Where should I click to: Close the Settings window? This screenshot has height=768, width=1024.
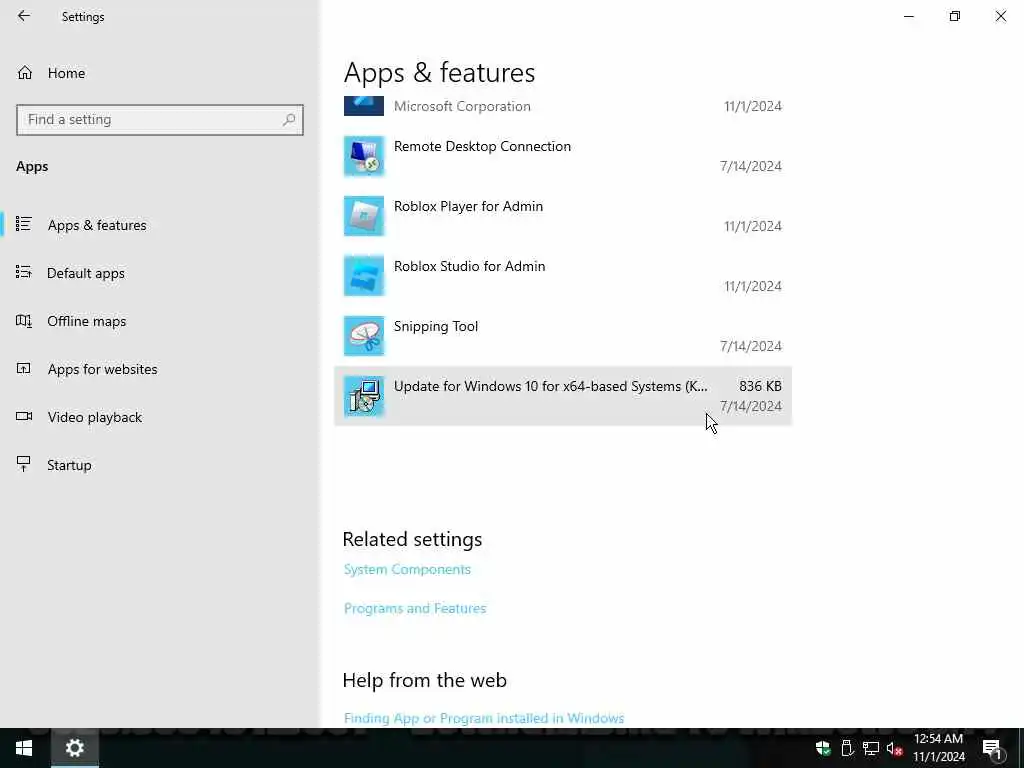point(1000,16)
